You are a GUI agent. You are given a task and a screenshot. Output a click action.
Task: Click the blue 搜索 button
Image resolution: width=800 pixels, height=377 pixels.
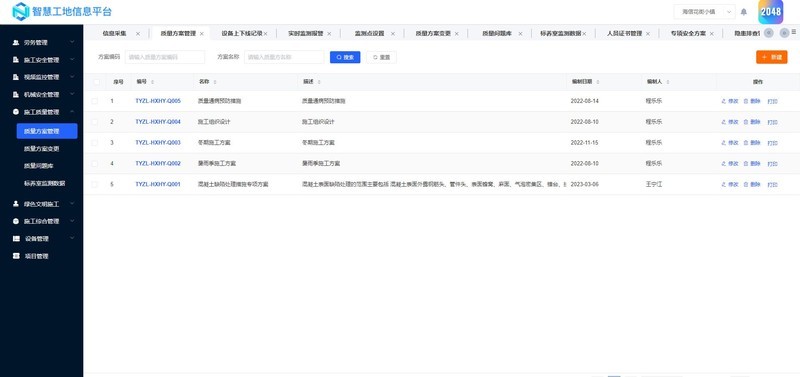tap(345, 57)
